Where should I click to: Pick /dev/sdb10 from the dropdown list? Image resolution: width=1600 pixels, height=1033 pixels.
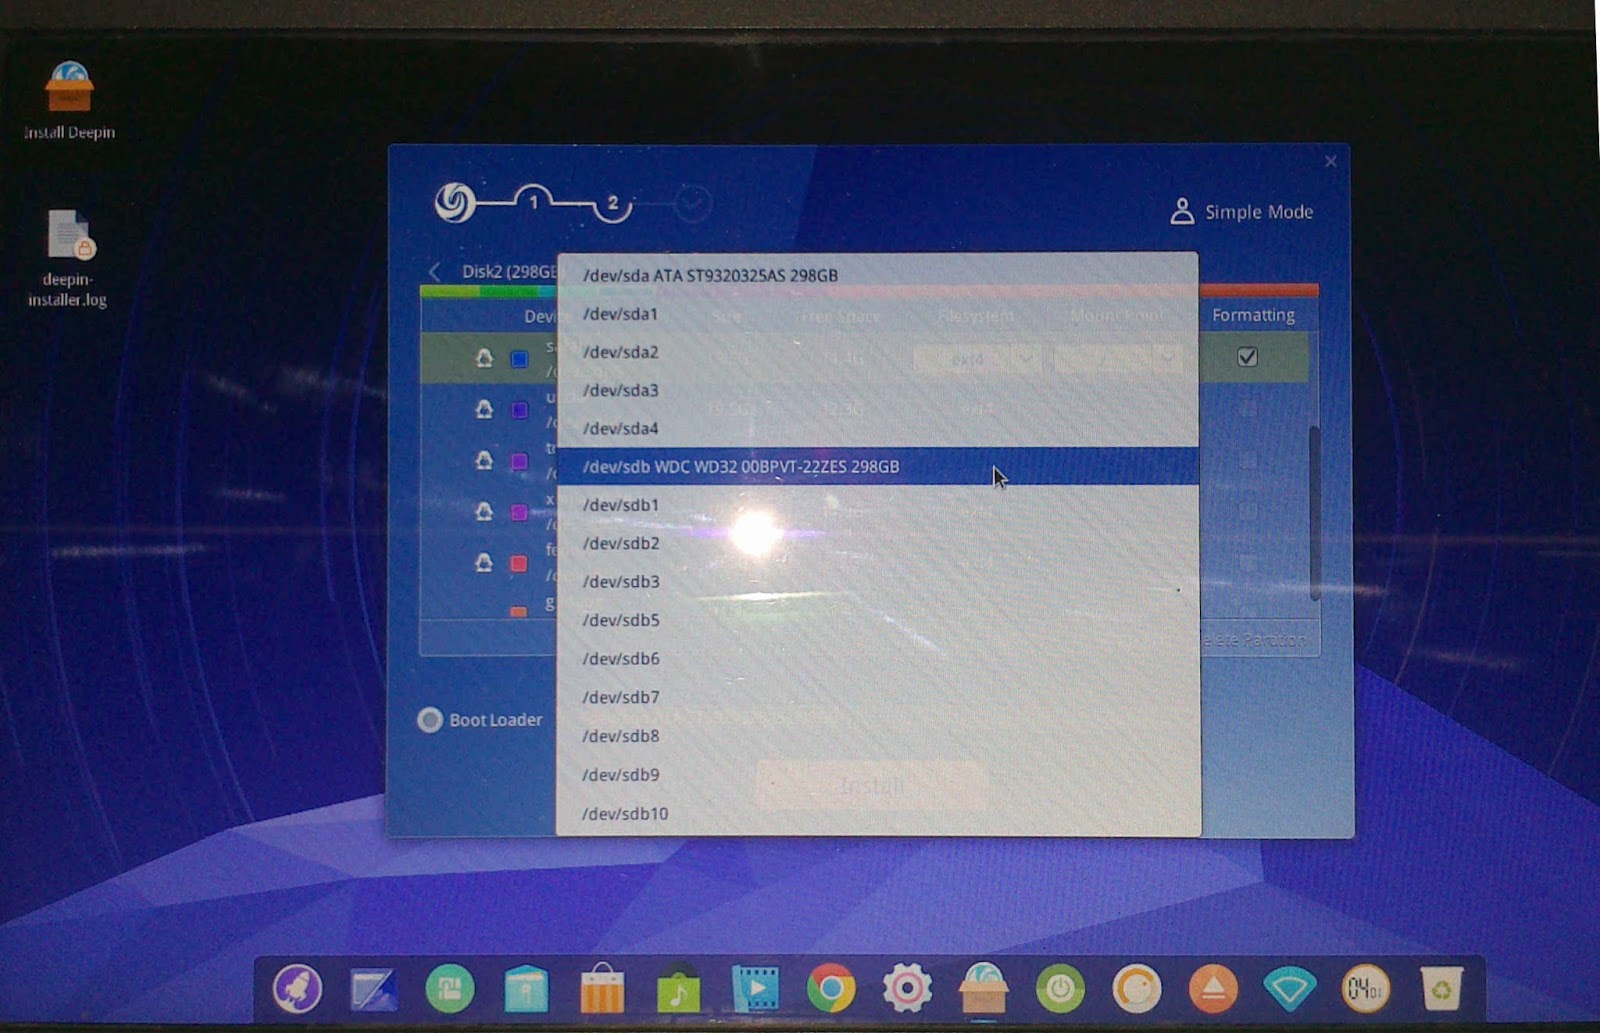point(878,814)
